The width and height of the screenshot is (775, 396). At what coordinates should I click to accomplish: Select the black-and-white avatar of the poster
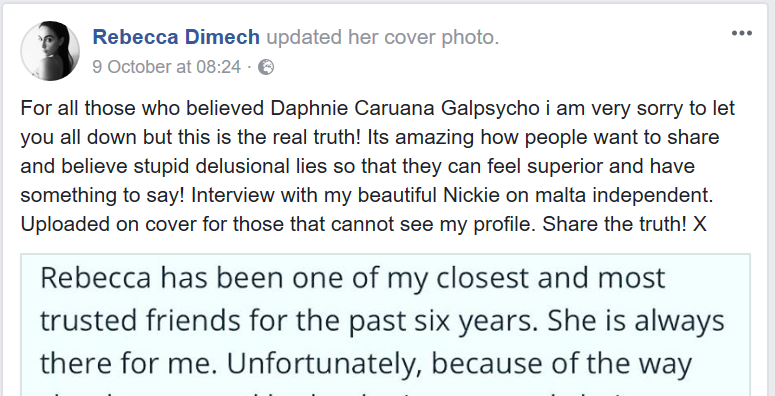(x=50, y=51)
